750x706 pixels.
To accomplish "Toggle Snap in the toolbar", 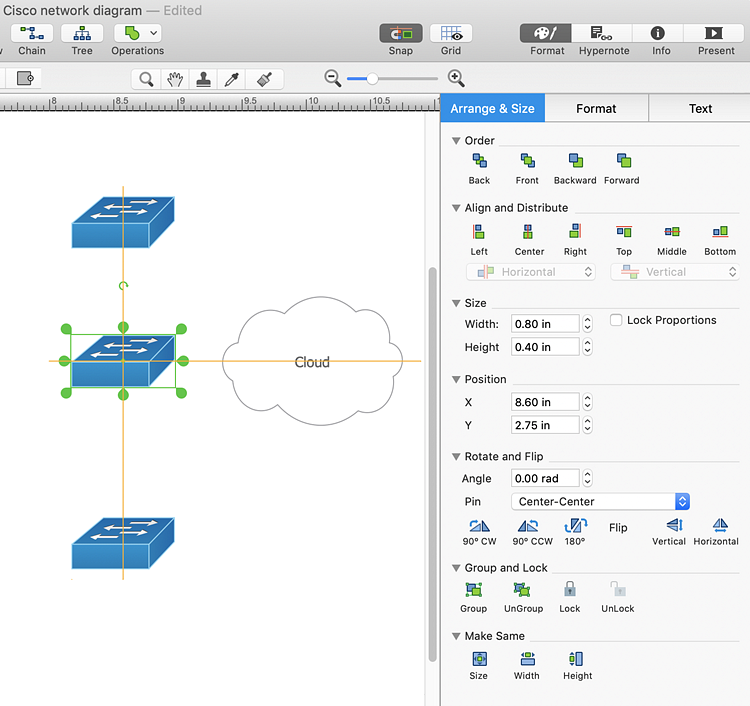I will click(400, 34).
